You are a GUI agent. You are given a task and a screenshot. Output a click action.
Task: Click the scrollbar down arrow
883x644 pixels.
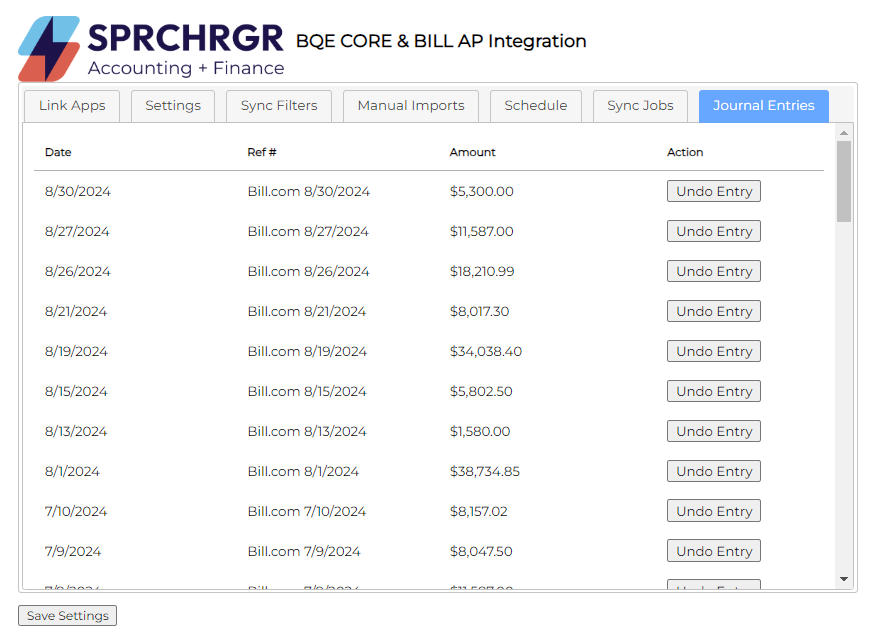[x=844, y=579]
